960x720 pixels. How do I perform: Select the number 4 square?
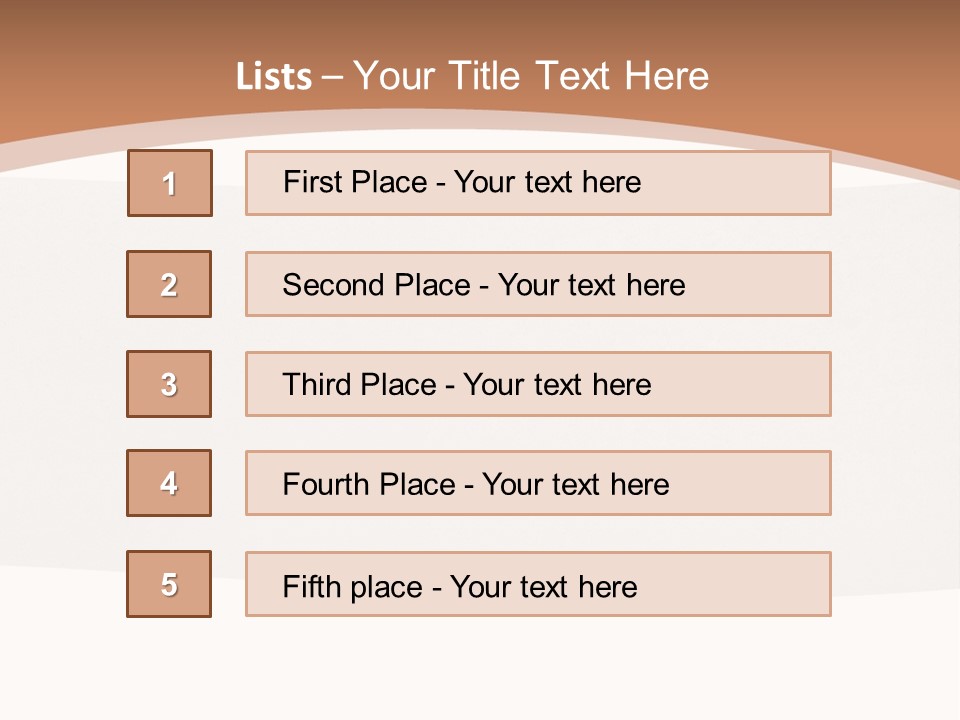point(169,483)
